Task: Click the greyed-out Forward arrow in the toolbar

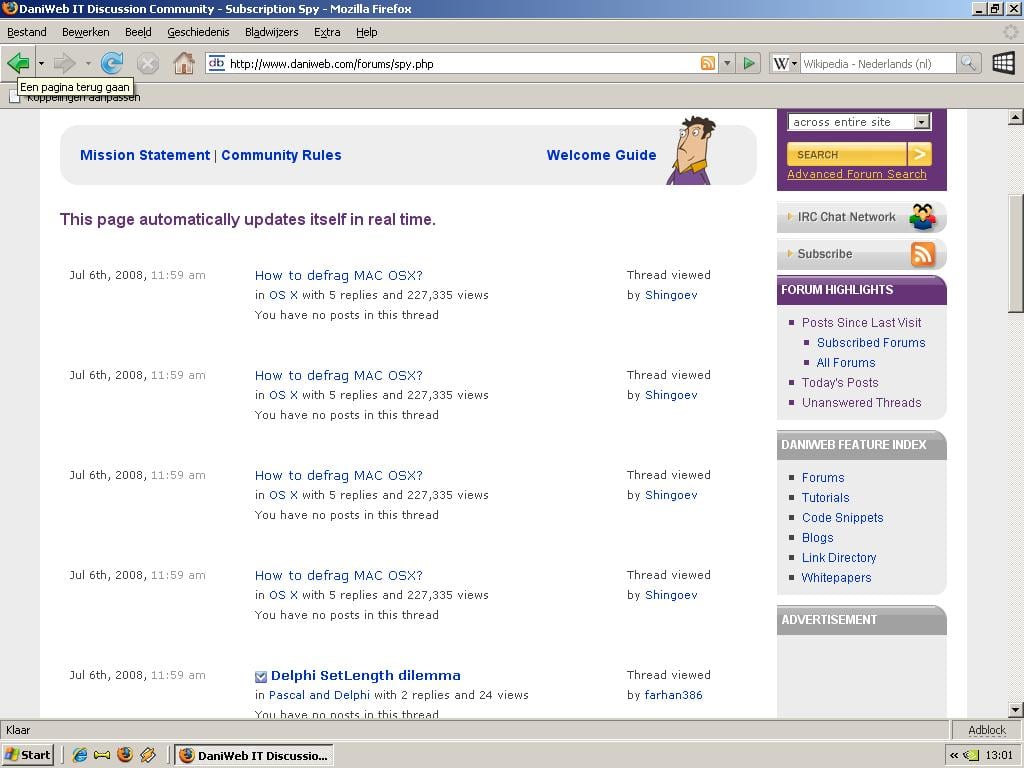Action: (64, 63)
